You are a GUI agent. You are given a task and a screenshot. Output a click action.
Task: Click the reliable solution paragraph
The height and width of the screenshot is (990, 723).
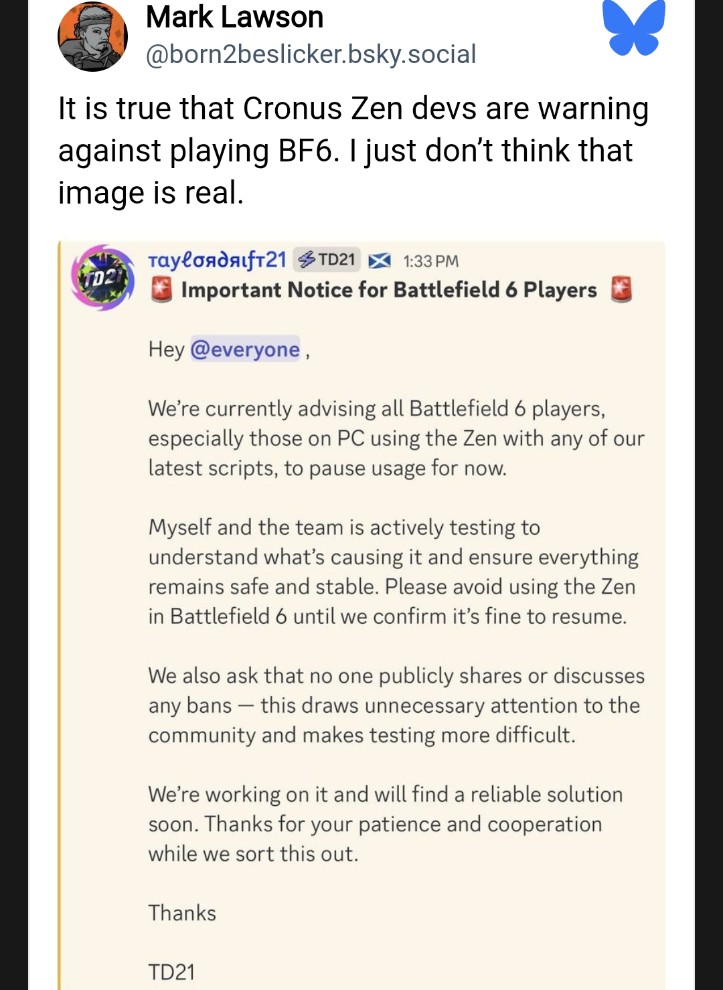(385, 824)
